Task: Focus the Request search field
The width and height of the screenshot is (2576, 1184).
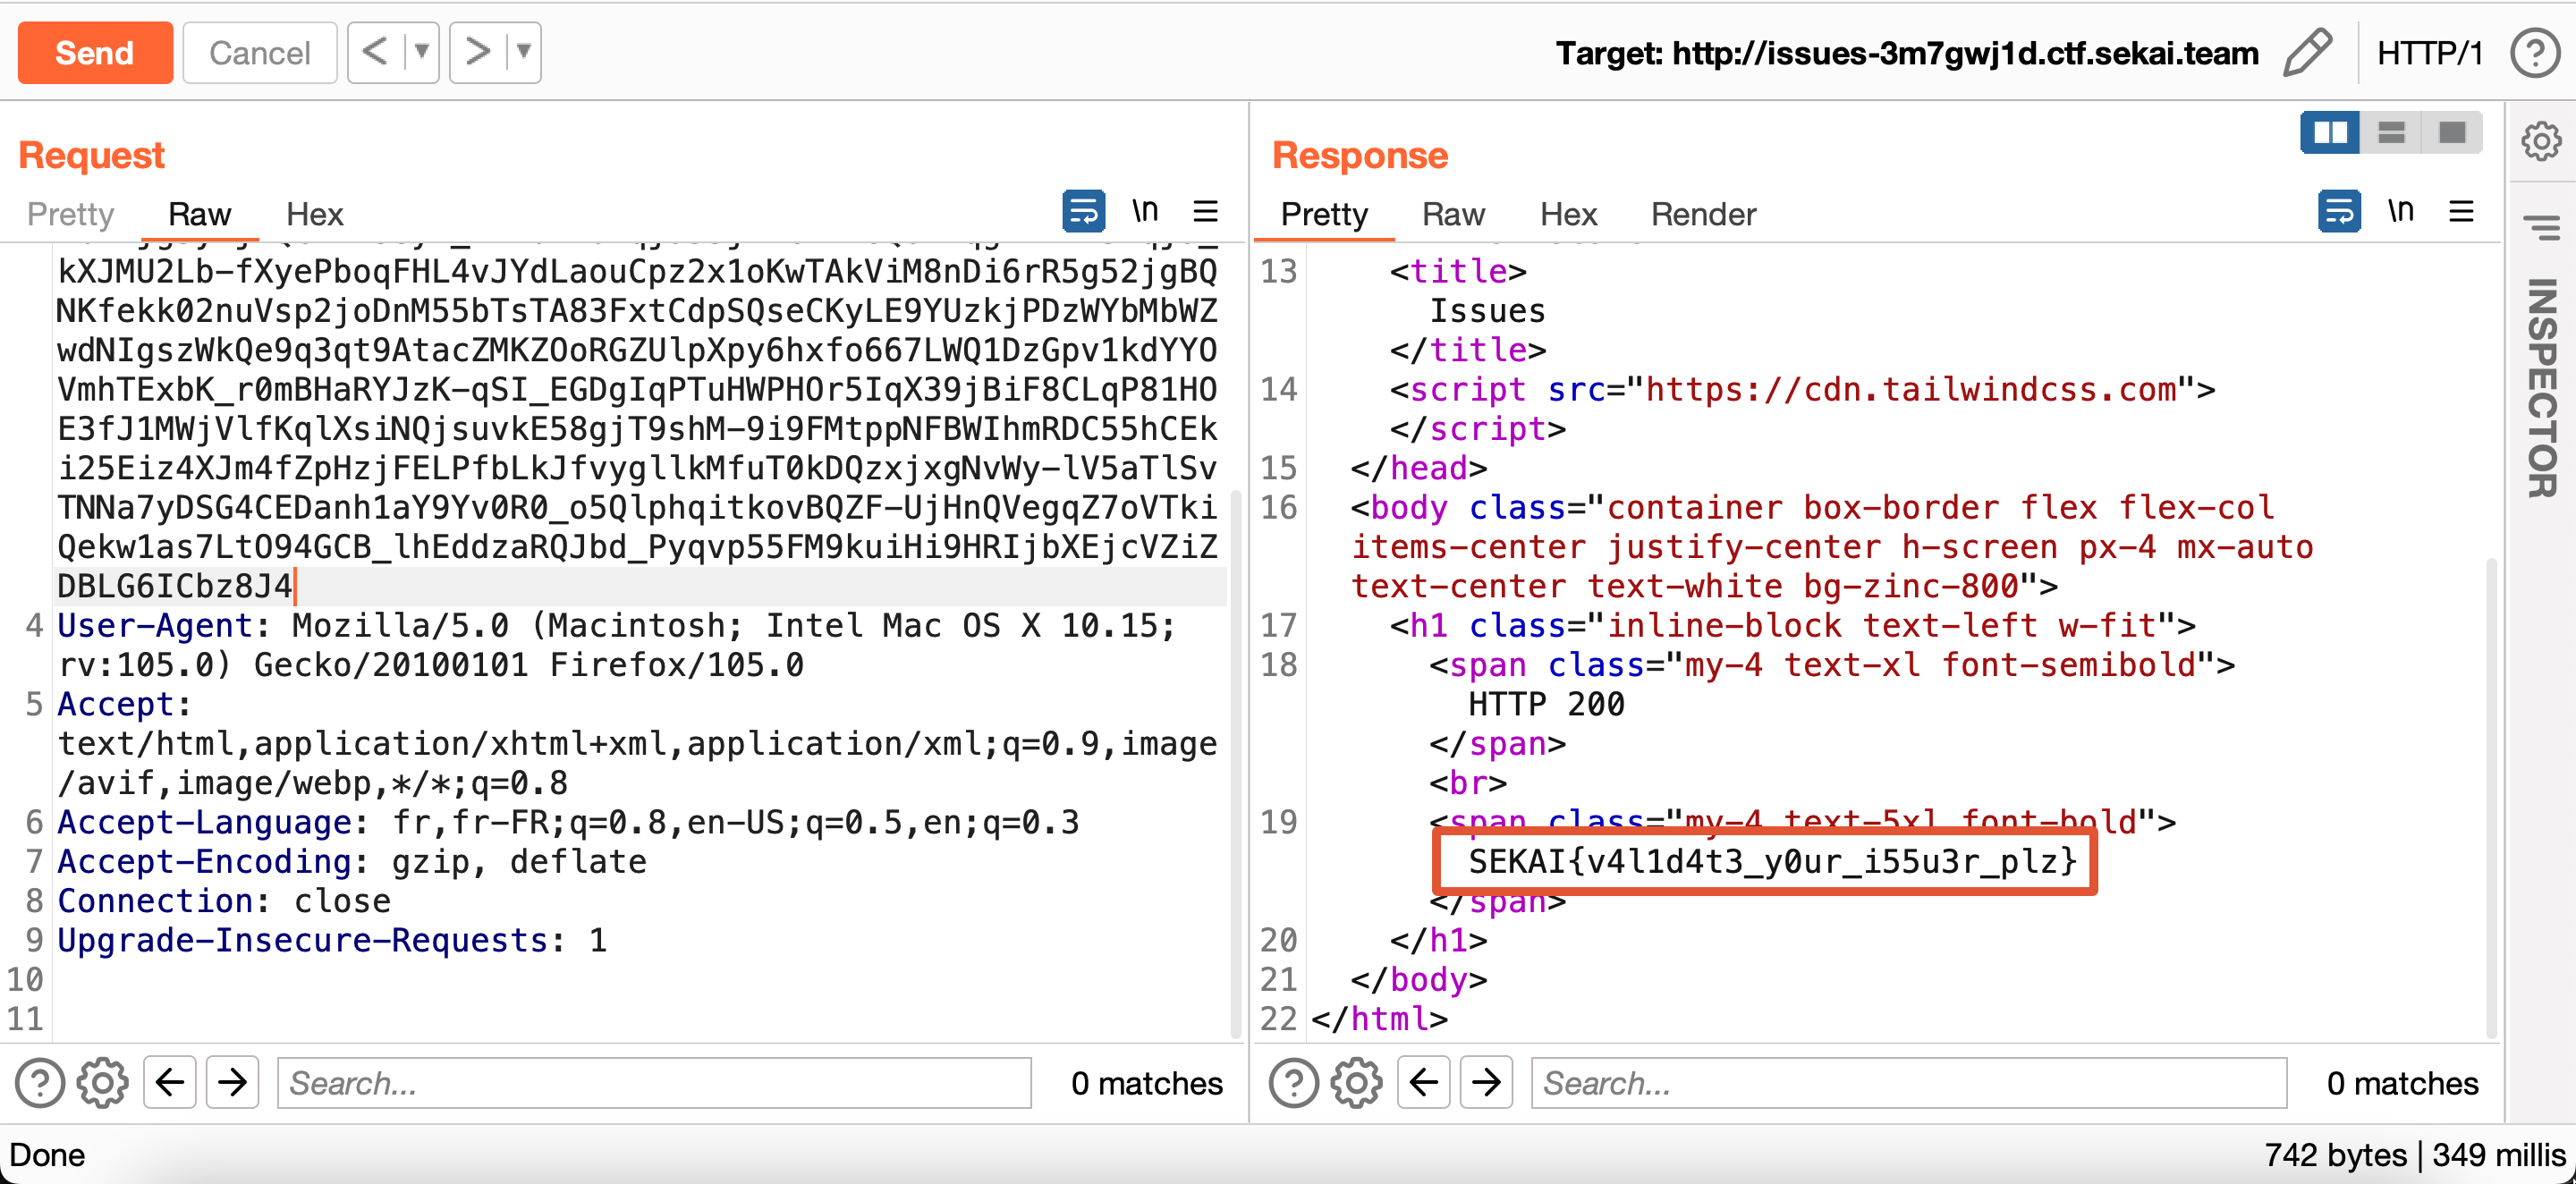Action: [654, 1083]
